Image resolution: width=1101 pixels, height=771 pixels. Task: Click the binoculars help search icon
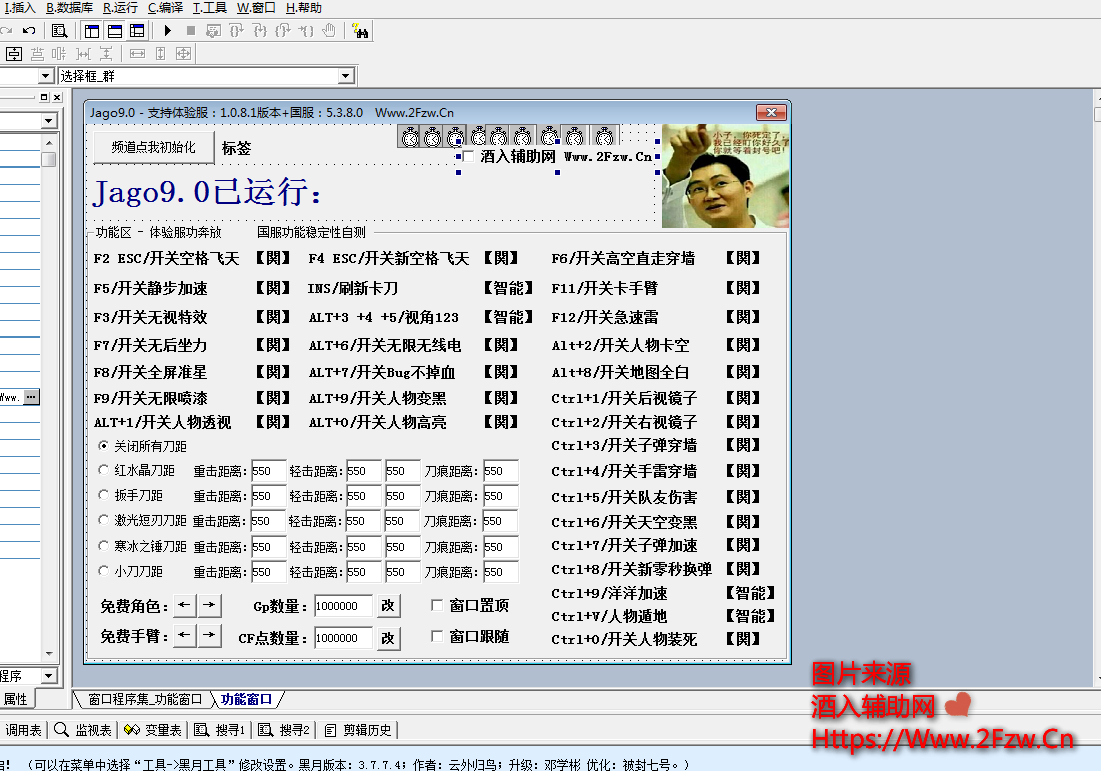click(360, 31)
